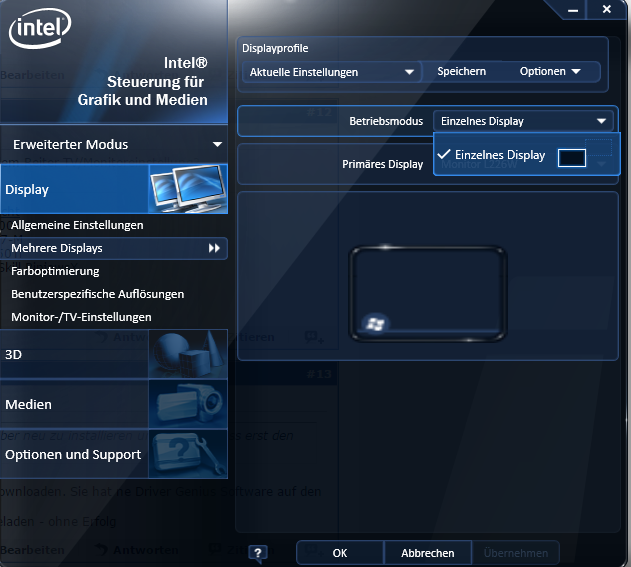Select Mehrere Displays submenu item
This screenshot has width=631, height=567.
pyautogui.click(x=114, y=248)
